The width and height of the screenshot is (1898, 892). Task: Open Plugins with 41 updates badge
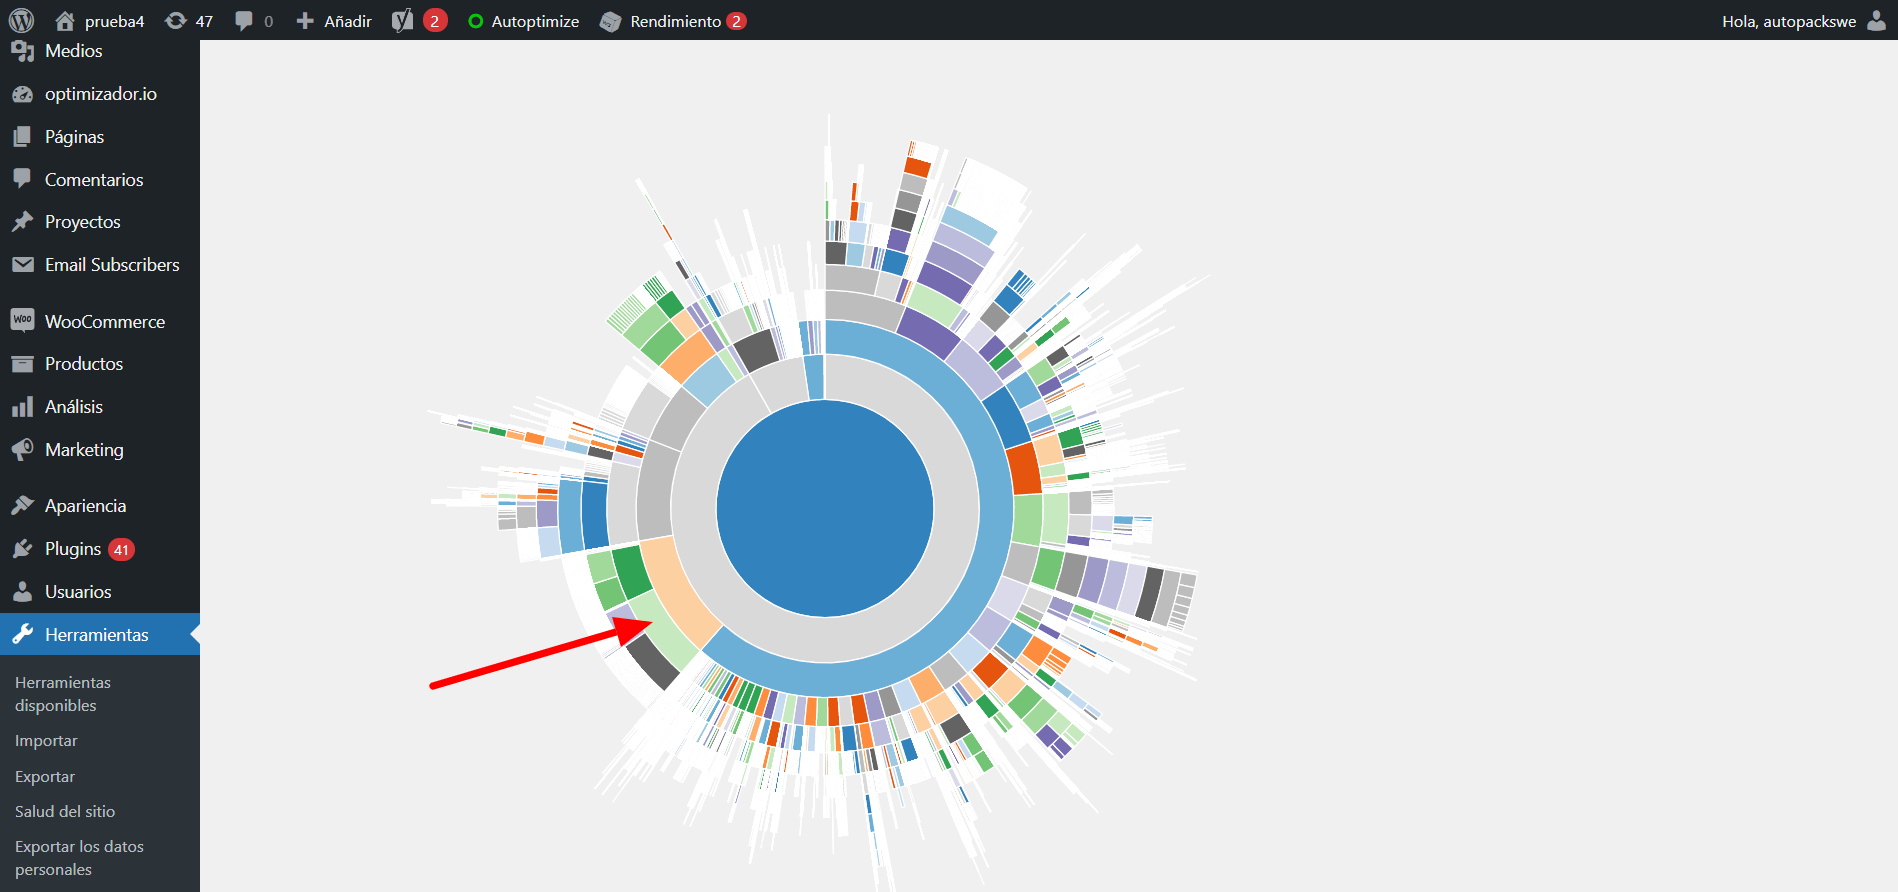tap(73, 549)
